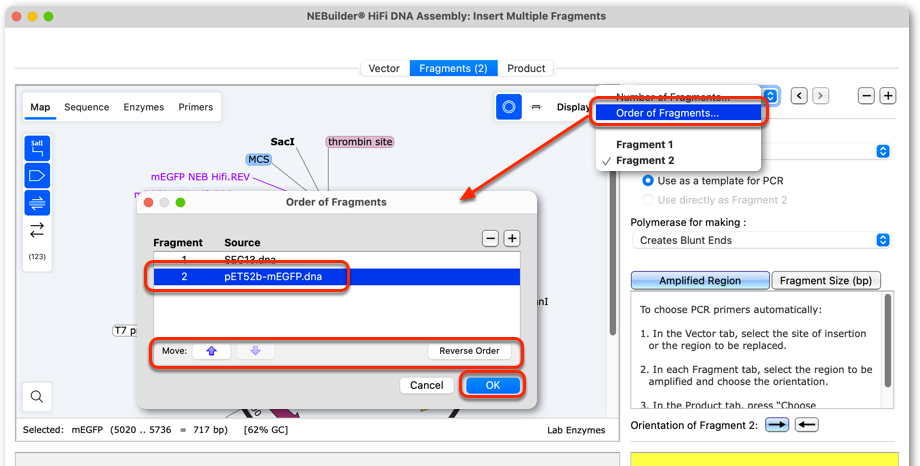The width and height of the screenshot is (920, 466).
Task: Toggle show features arrow icon
Action: (x=37, y=175)
